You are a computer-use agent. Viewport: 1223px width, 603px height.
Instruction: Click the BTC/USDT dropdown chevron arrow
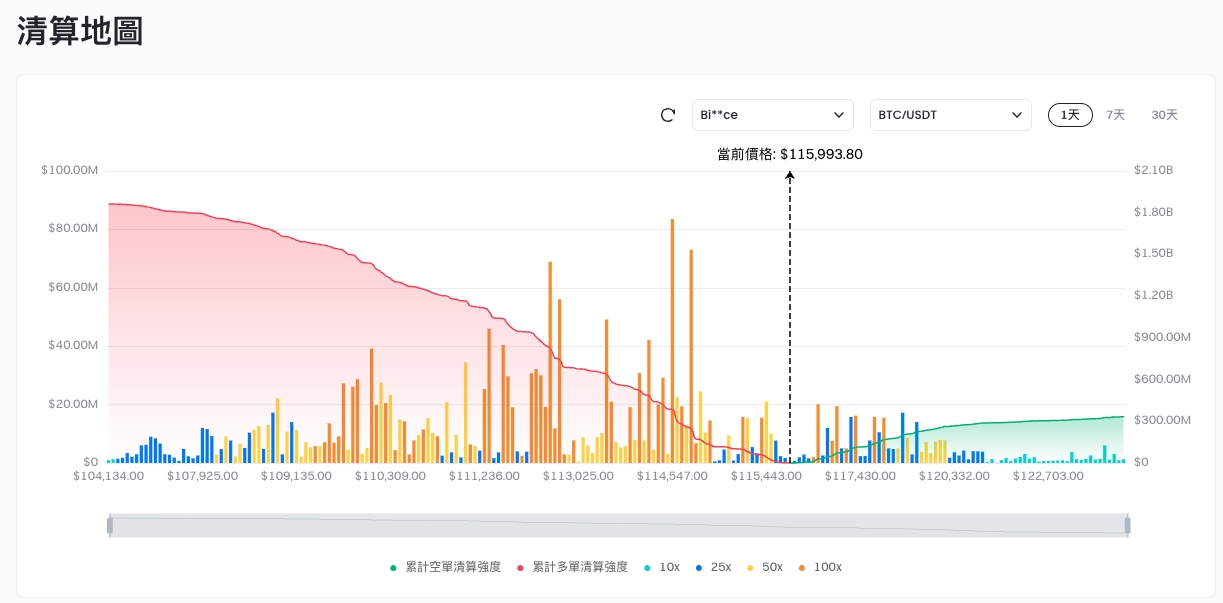pyautogui.click(x=1017, y=115)
